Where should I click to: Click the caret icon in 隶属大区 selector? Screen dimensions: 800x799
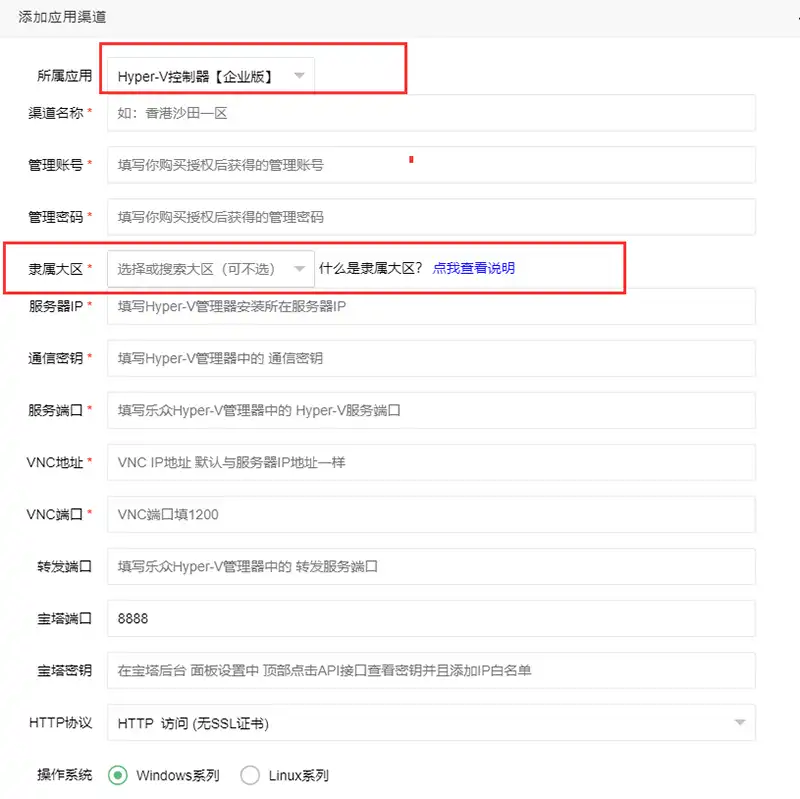click(298, 268)
